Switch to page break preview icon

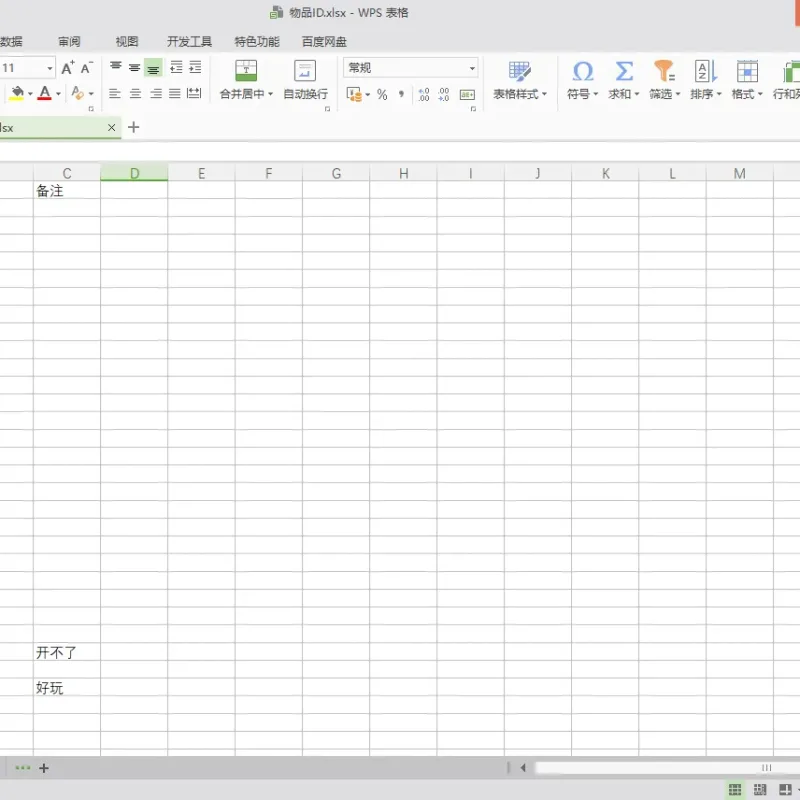pos(760,789)
